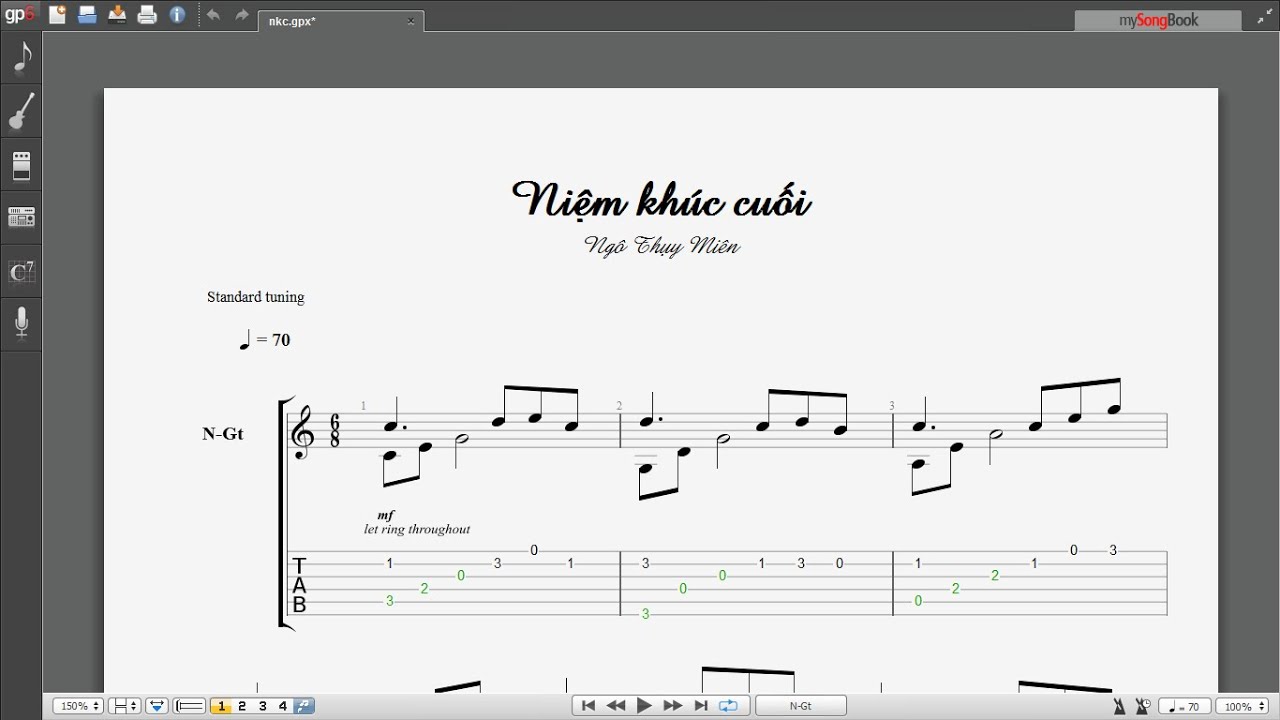Select voice 2 button
Screen dimensions: 1280x720
pos(242,706)
